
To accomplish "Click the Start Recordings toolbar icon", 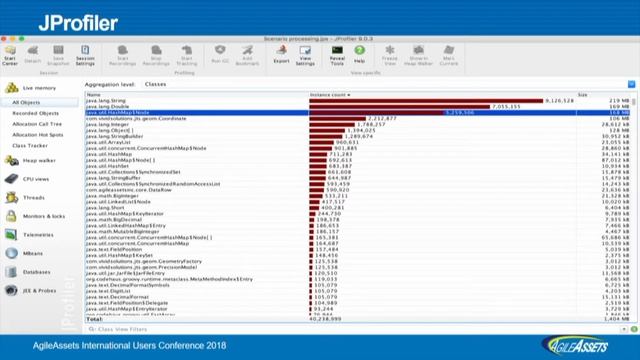I will point(122,55).
